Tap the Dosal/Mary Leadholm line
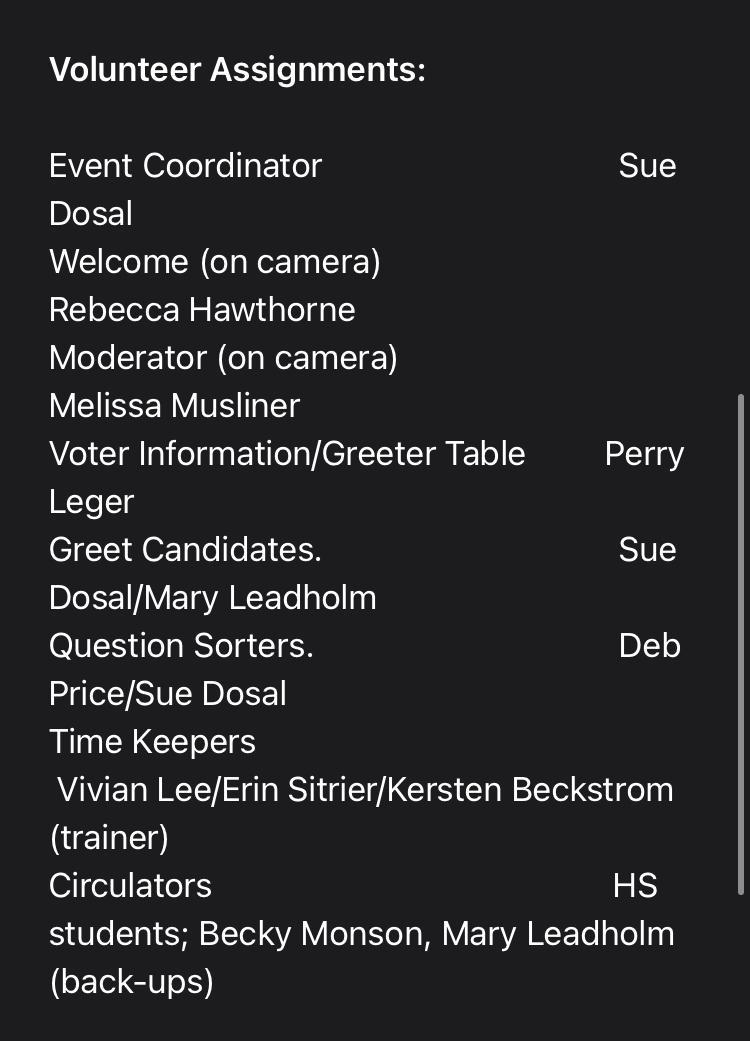The width and height of the screenshot is (750, 1041). [213, 597]
